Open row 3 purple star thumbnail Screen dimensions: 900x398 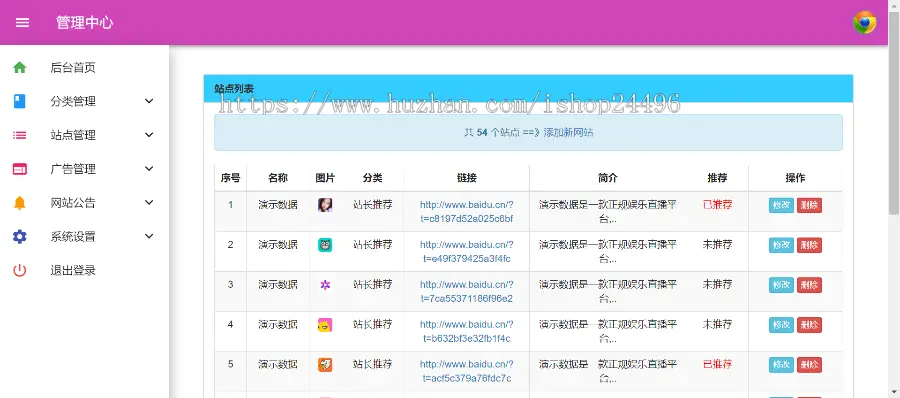tap(325, 285)
